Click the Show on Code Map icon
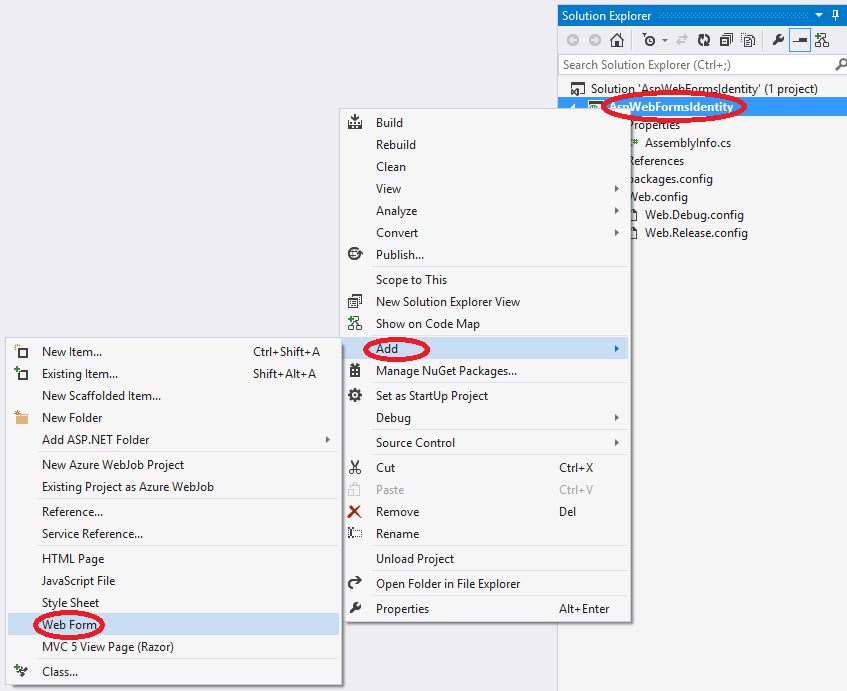 355,323
